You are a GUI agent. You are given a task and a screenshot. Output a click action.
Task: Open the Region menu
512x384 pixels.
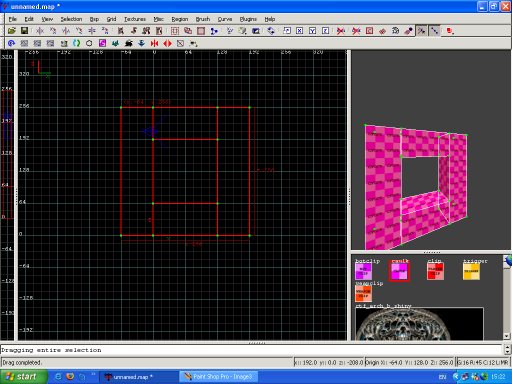click(180, 19)
